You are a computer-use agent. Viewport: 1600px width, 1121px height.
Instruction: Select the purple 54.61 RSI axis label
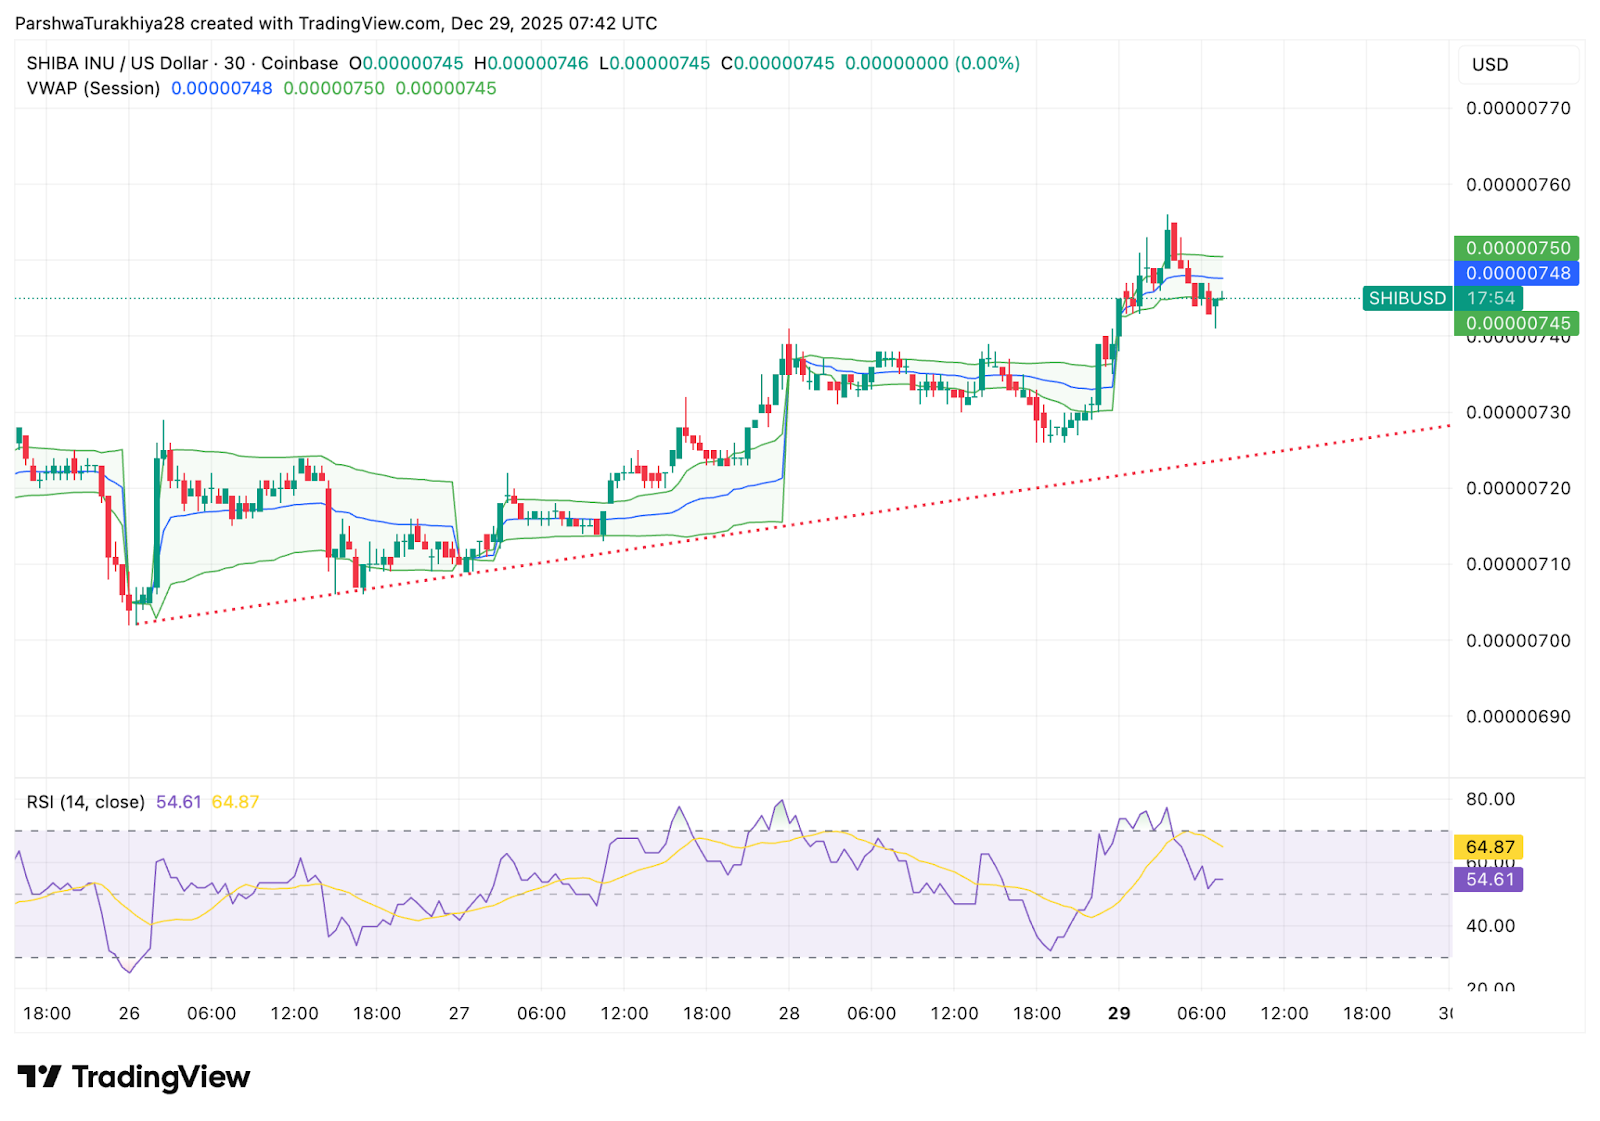click(x=1489, y=879)
